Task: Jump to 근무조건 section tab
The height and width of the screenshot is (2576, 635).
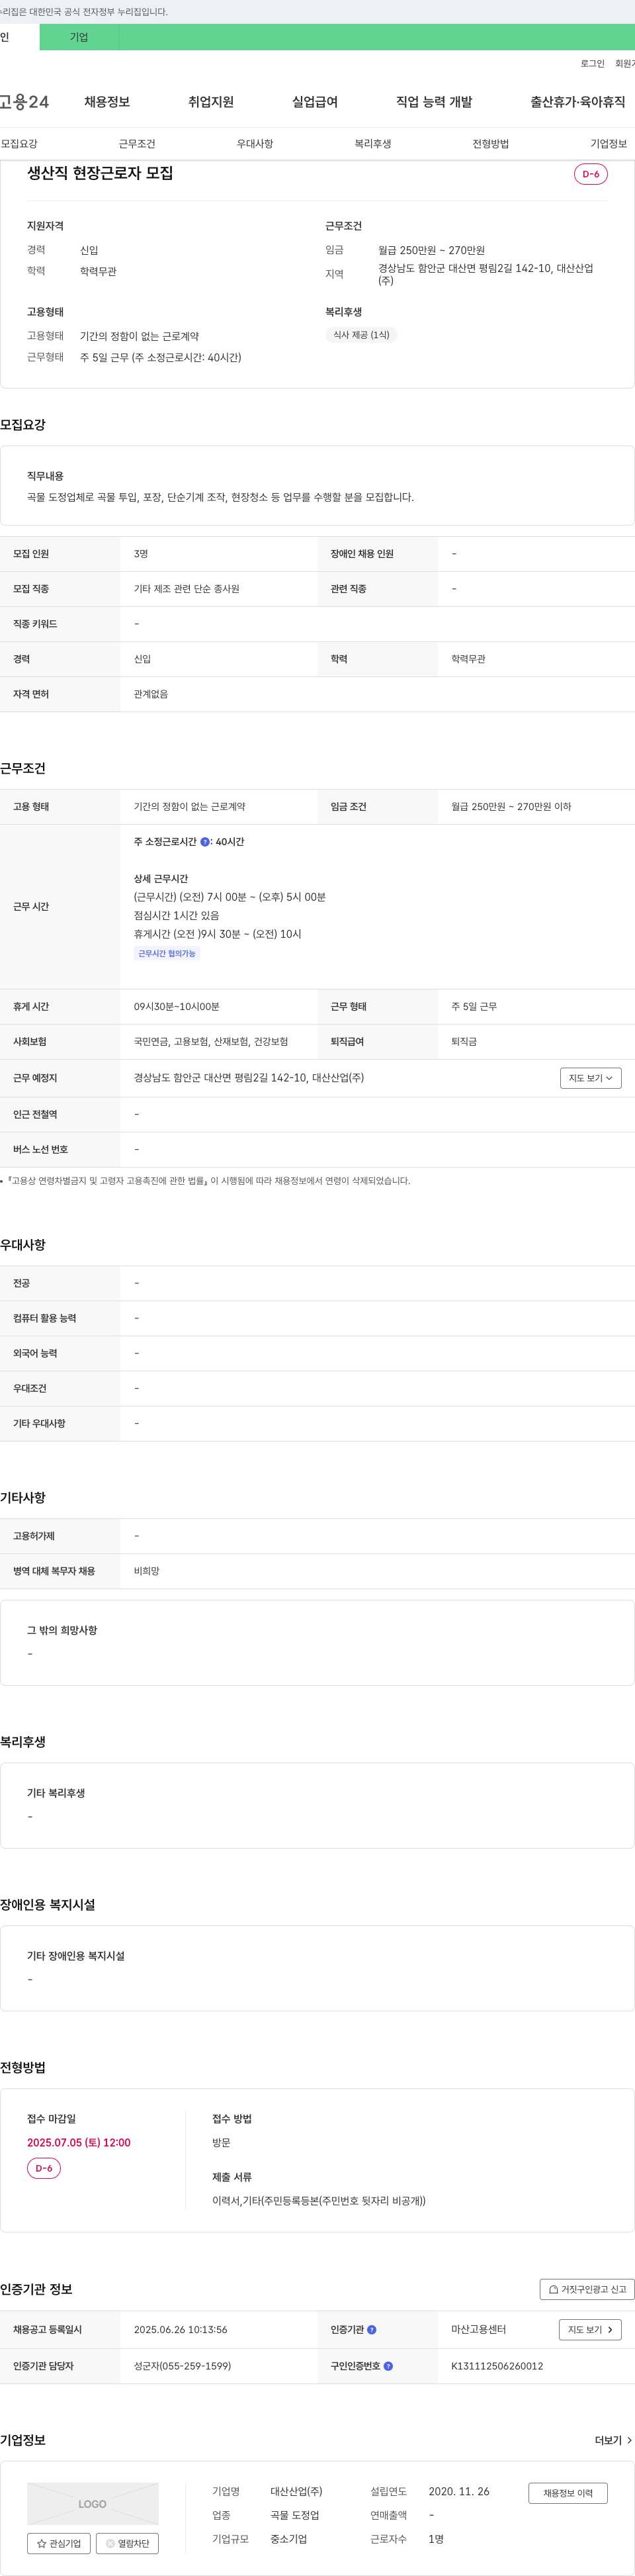Action: point(137,144)
